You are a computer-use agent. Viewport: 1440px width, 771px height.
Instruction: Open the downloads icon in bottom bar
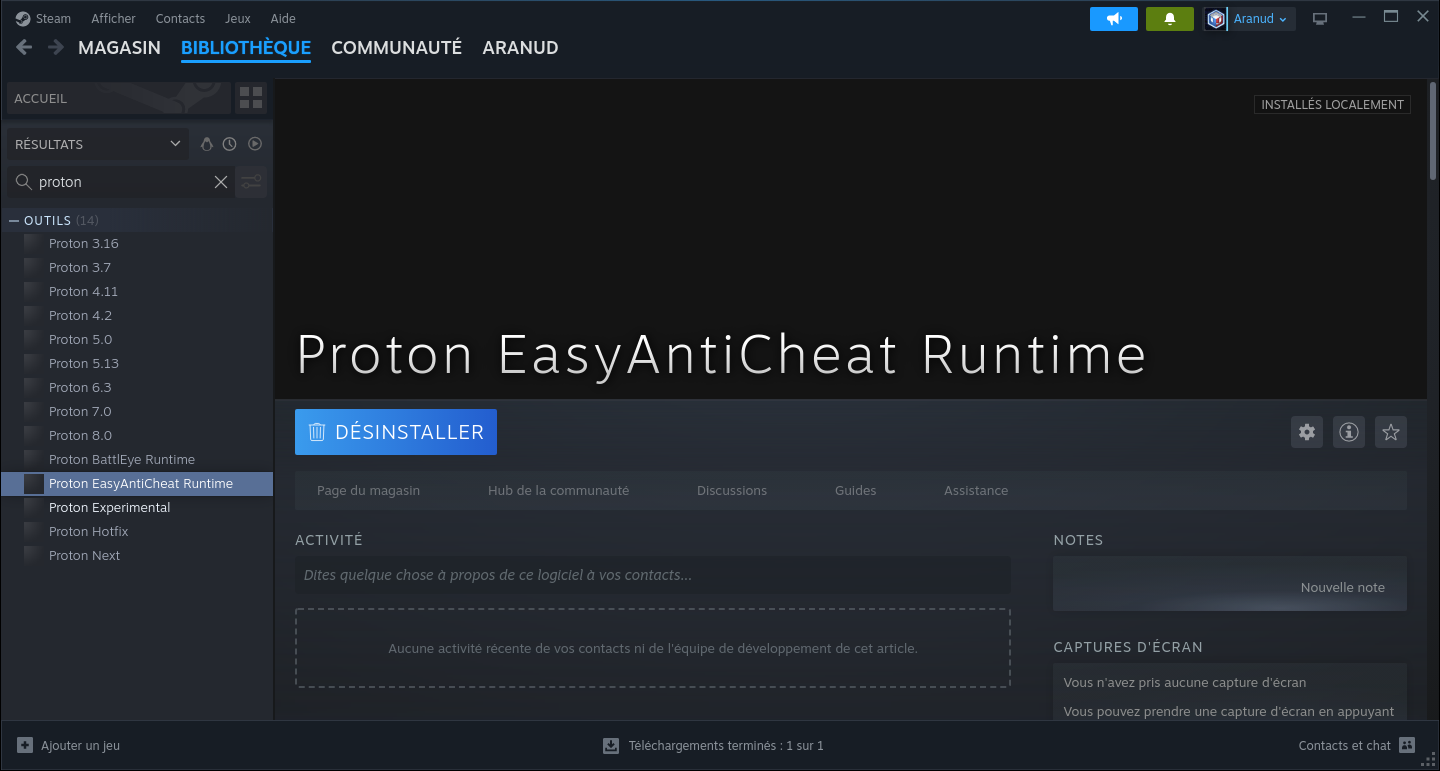point(611,745)
